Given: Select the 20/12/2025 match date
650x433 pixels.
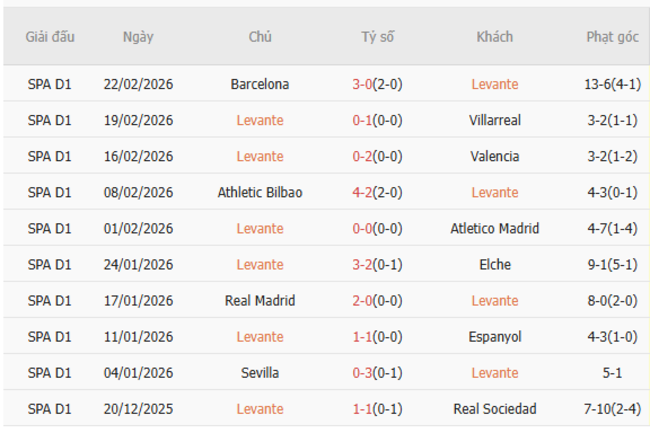Looking at the screenshot, I should (x=138, y=409).
